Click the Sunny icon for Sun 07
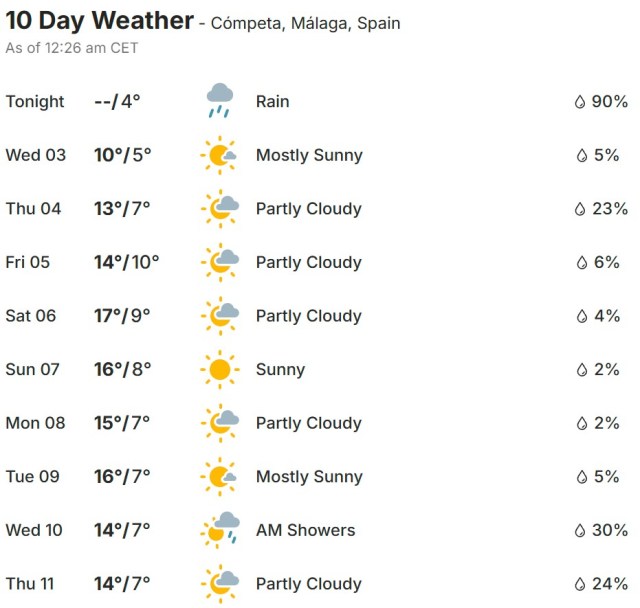Image resolution: width=640 pixels, height=608 pixels. pyautogui.click(x=219, y=370)
